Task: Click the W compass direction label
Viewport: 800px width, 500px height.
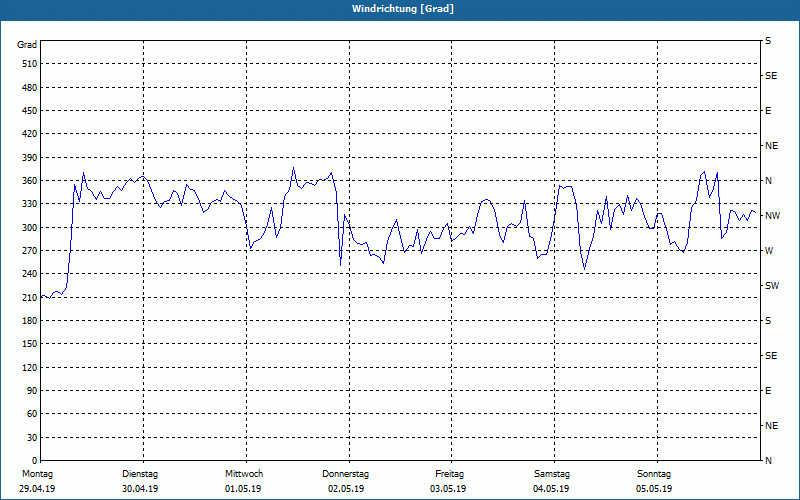Action: [769, 251]
